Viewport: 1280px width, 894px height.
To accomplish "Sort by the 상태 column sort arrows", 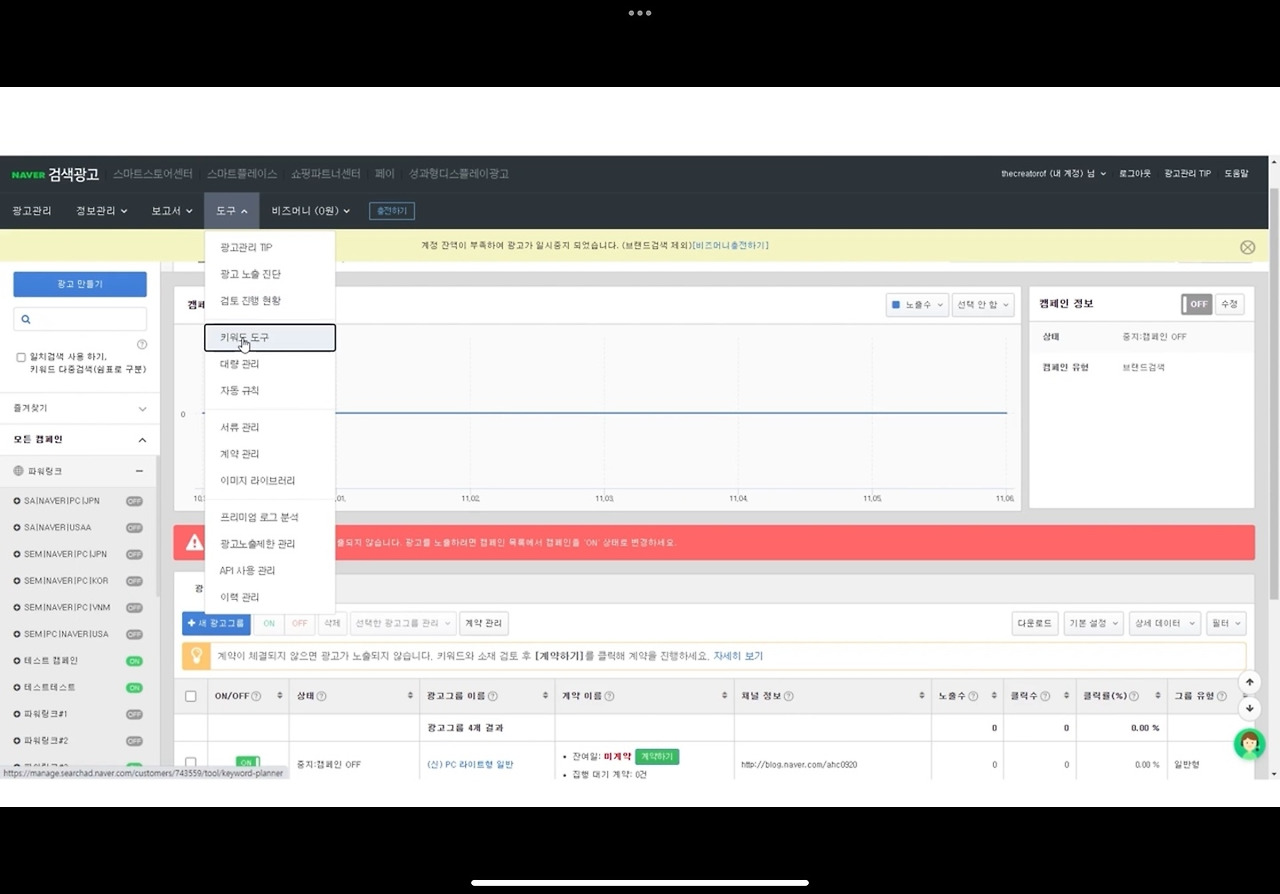I will 411,696.
